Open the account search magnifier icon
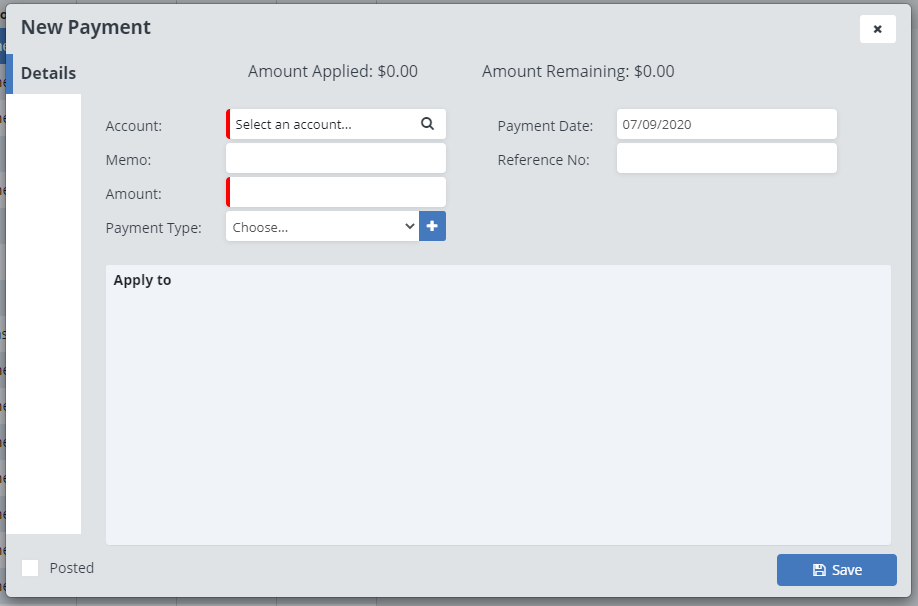918x606 pixels. 428,123
